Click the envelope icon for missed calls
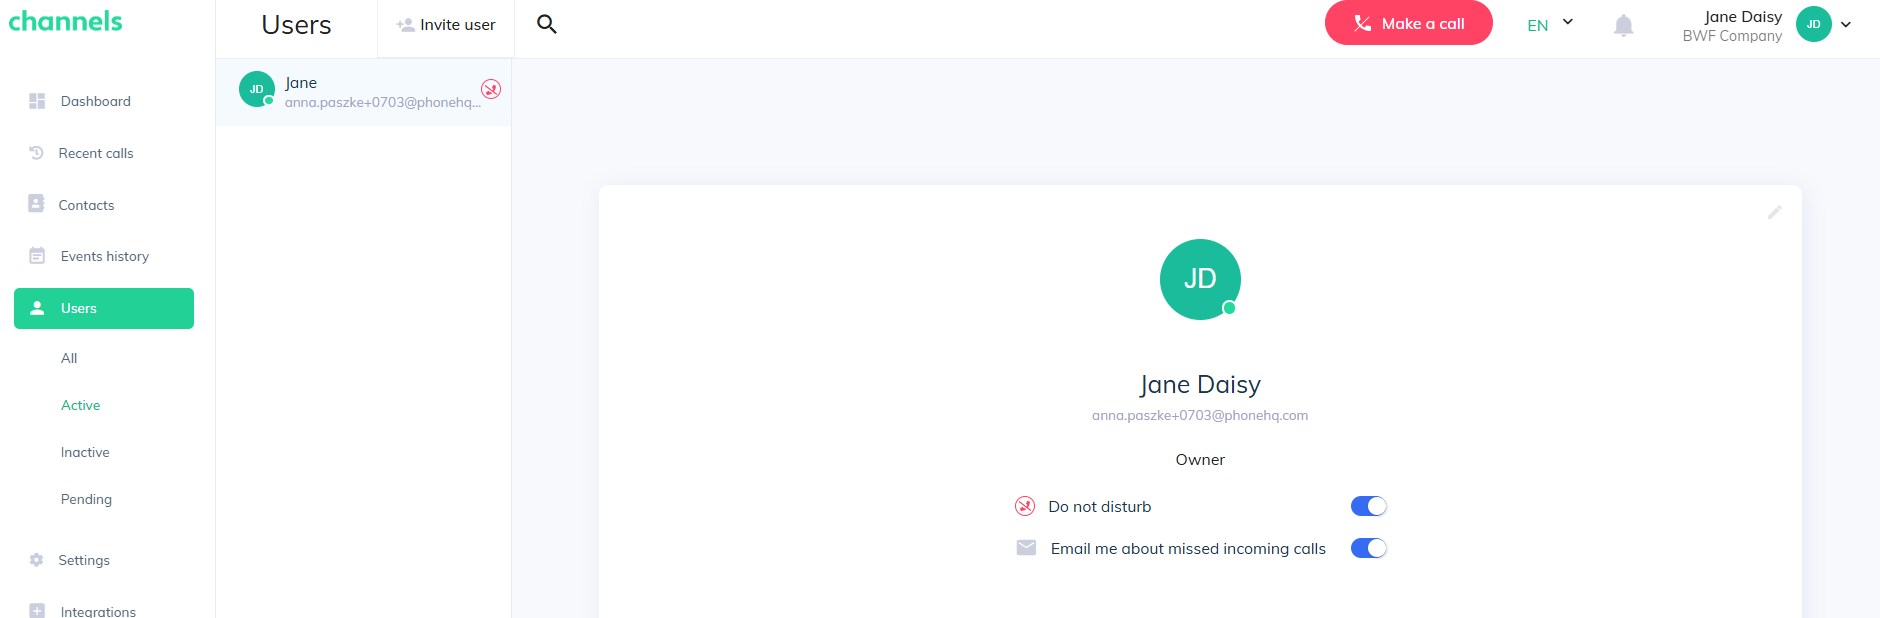 (x=1026, y=547)
